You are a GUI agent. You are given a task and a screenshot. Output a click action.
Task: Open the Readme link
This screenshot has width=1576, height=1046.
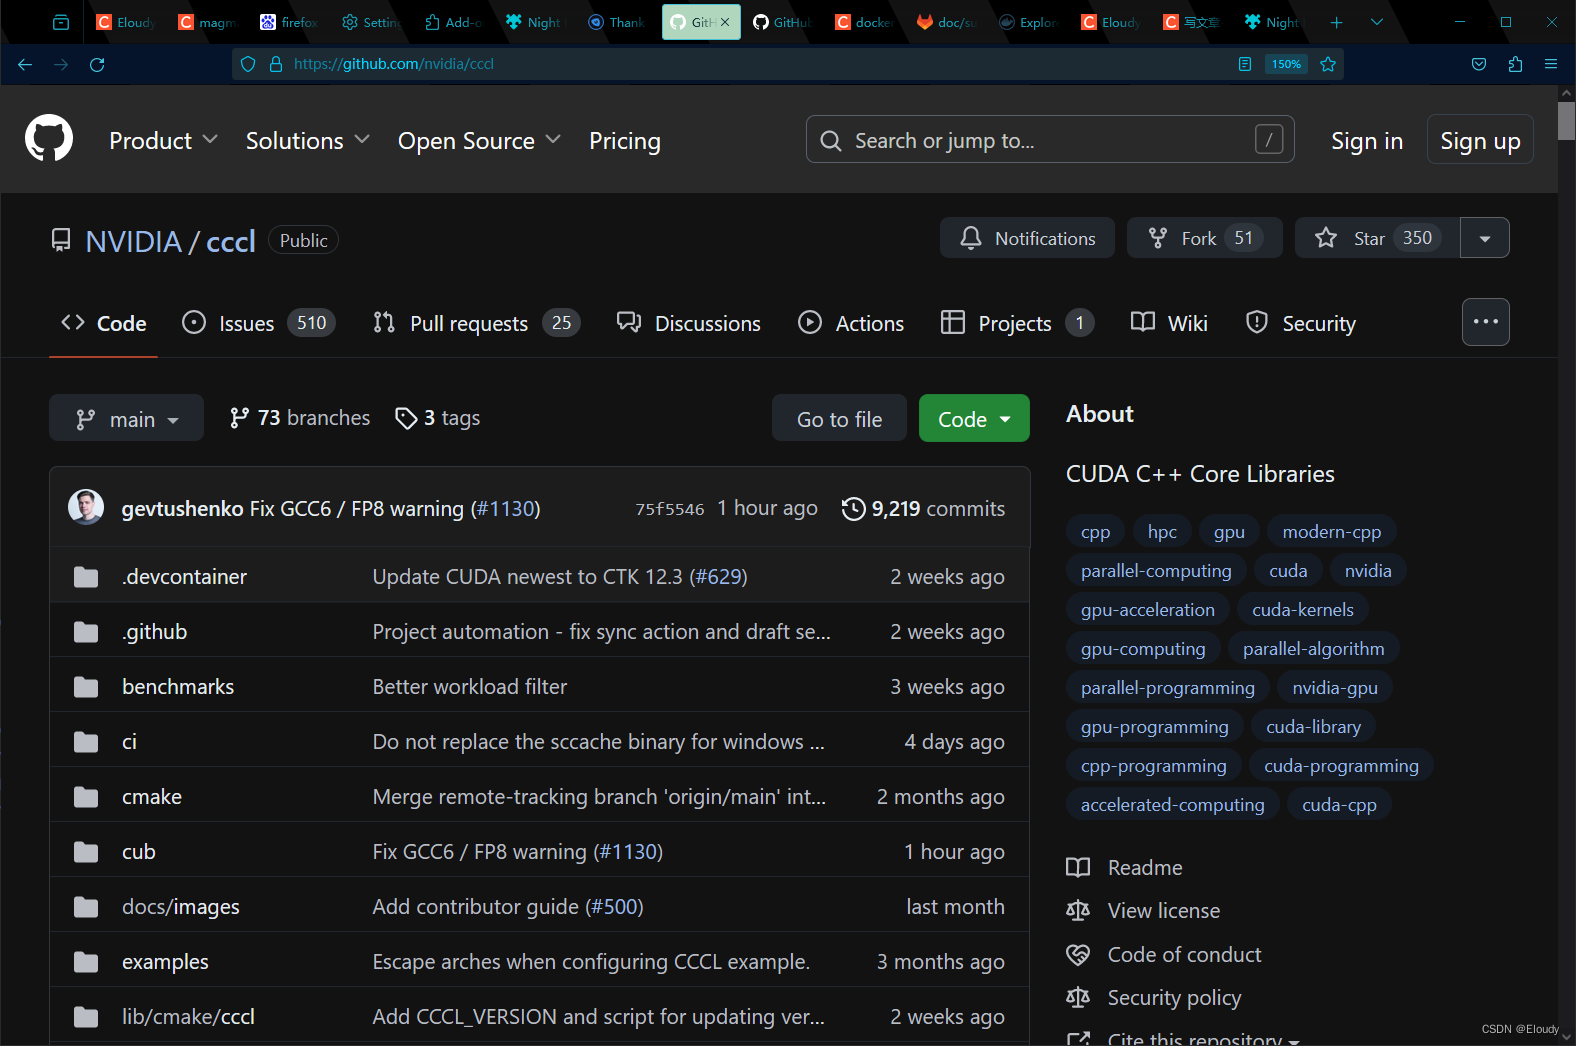1125,868
